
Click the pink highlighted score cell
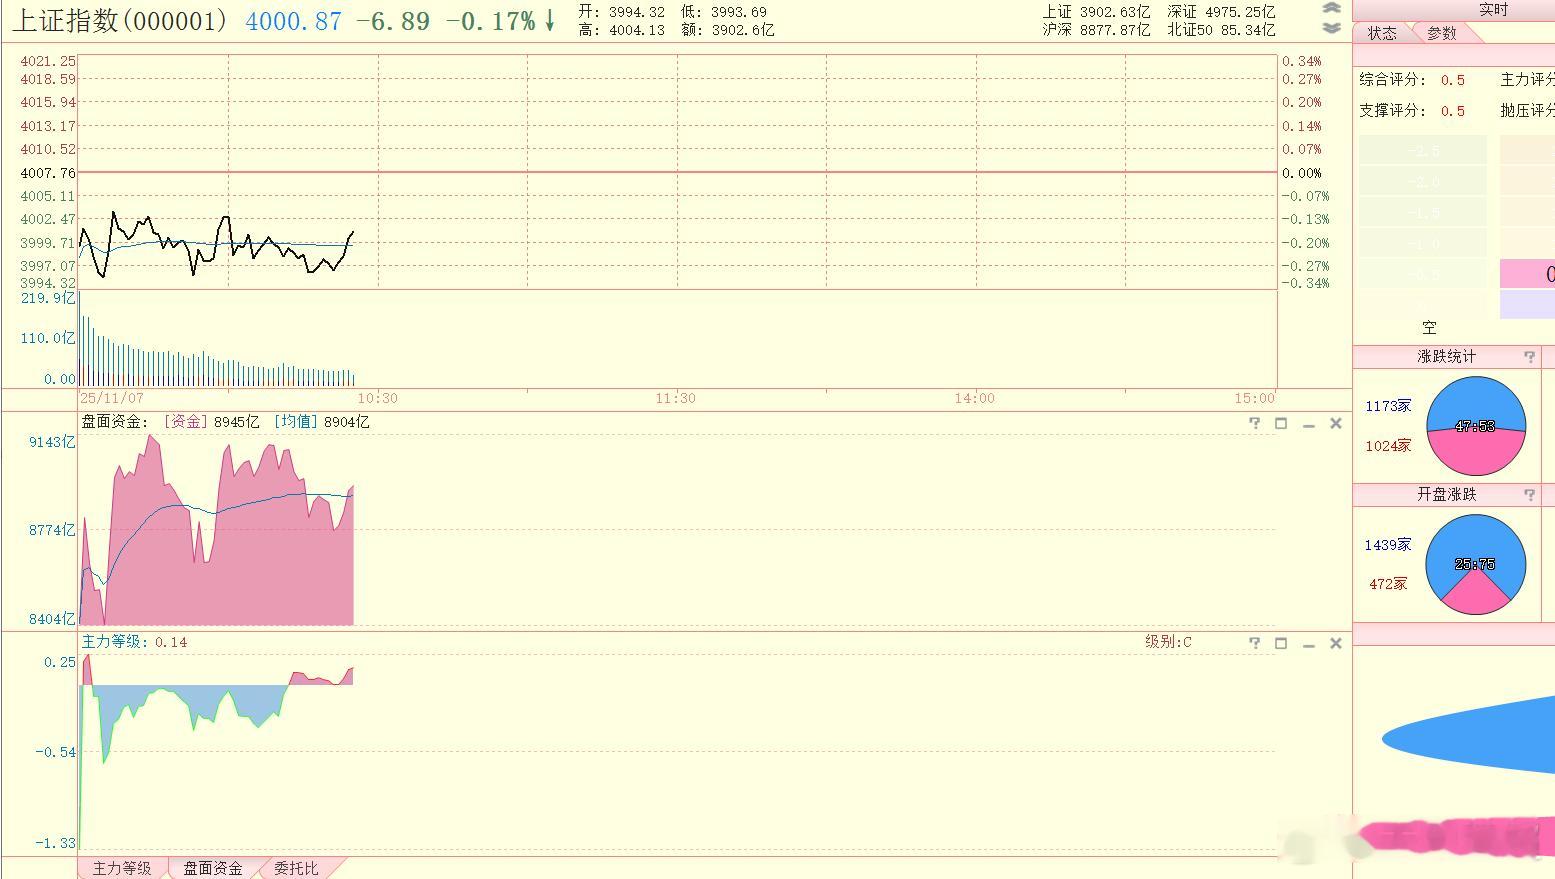click(x=1527, y=274)
